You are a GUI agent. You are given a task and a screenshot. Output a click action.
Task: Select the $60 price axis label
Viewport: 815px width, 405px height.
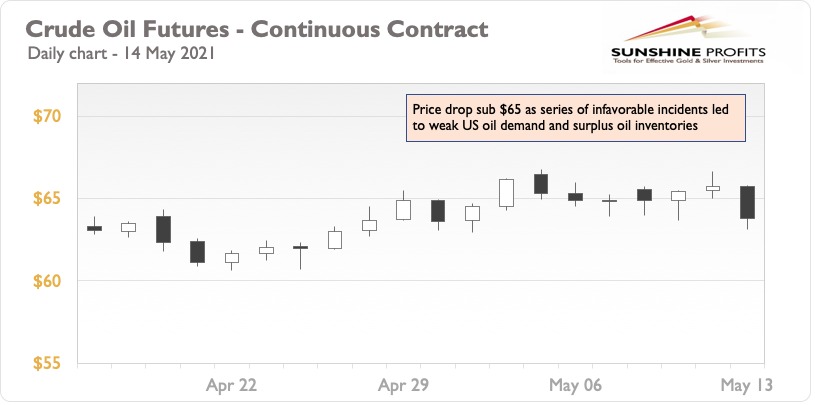tap(47, 281)
